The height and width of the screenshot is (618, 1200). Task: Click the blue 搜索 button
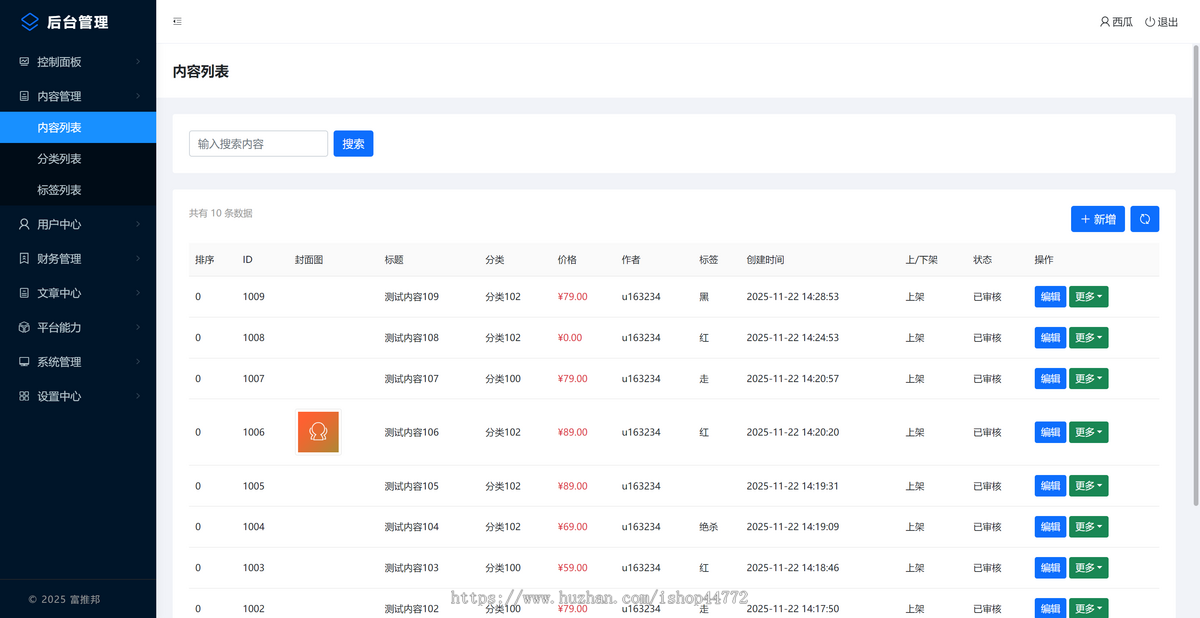[353, 144]
